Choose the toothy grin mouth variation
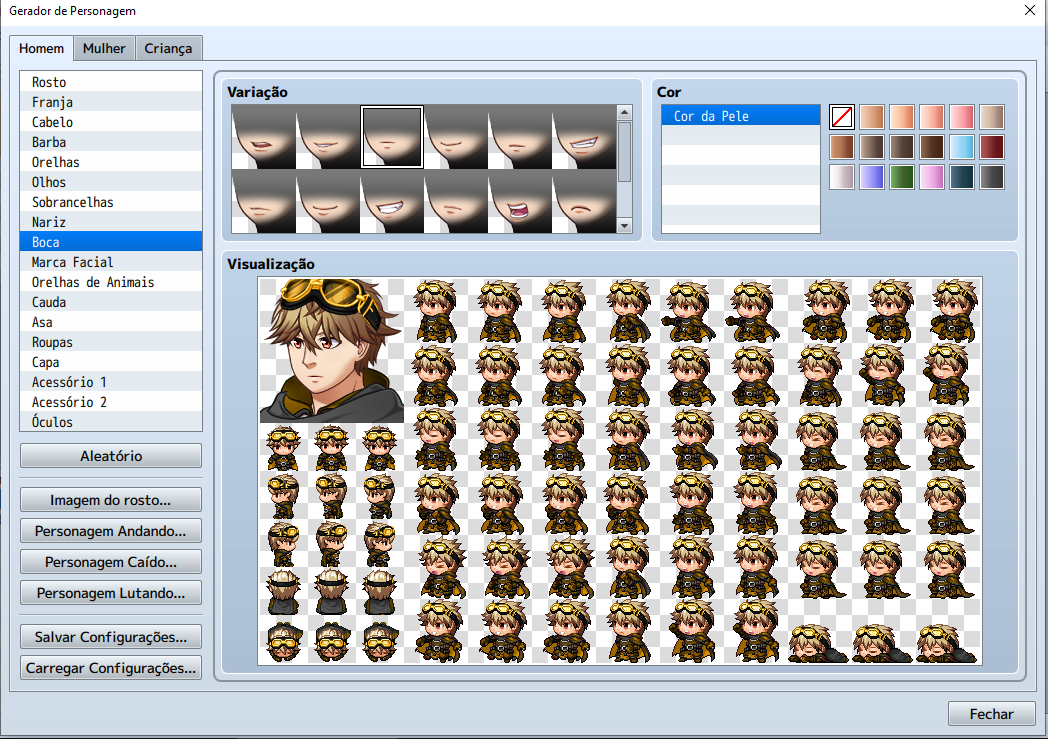The height and width of the screenshot is (739, 1048). pyautogui.click(x=392, y=205)
